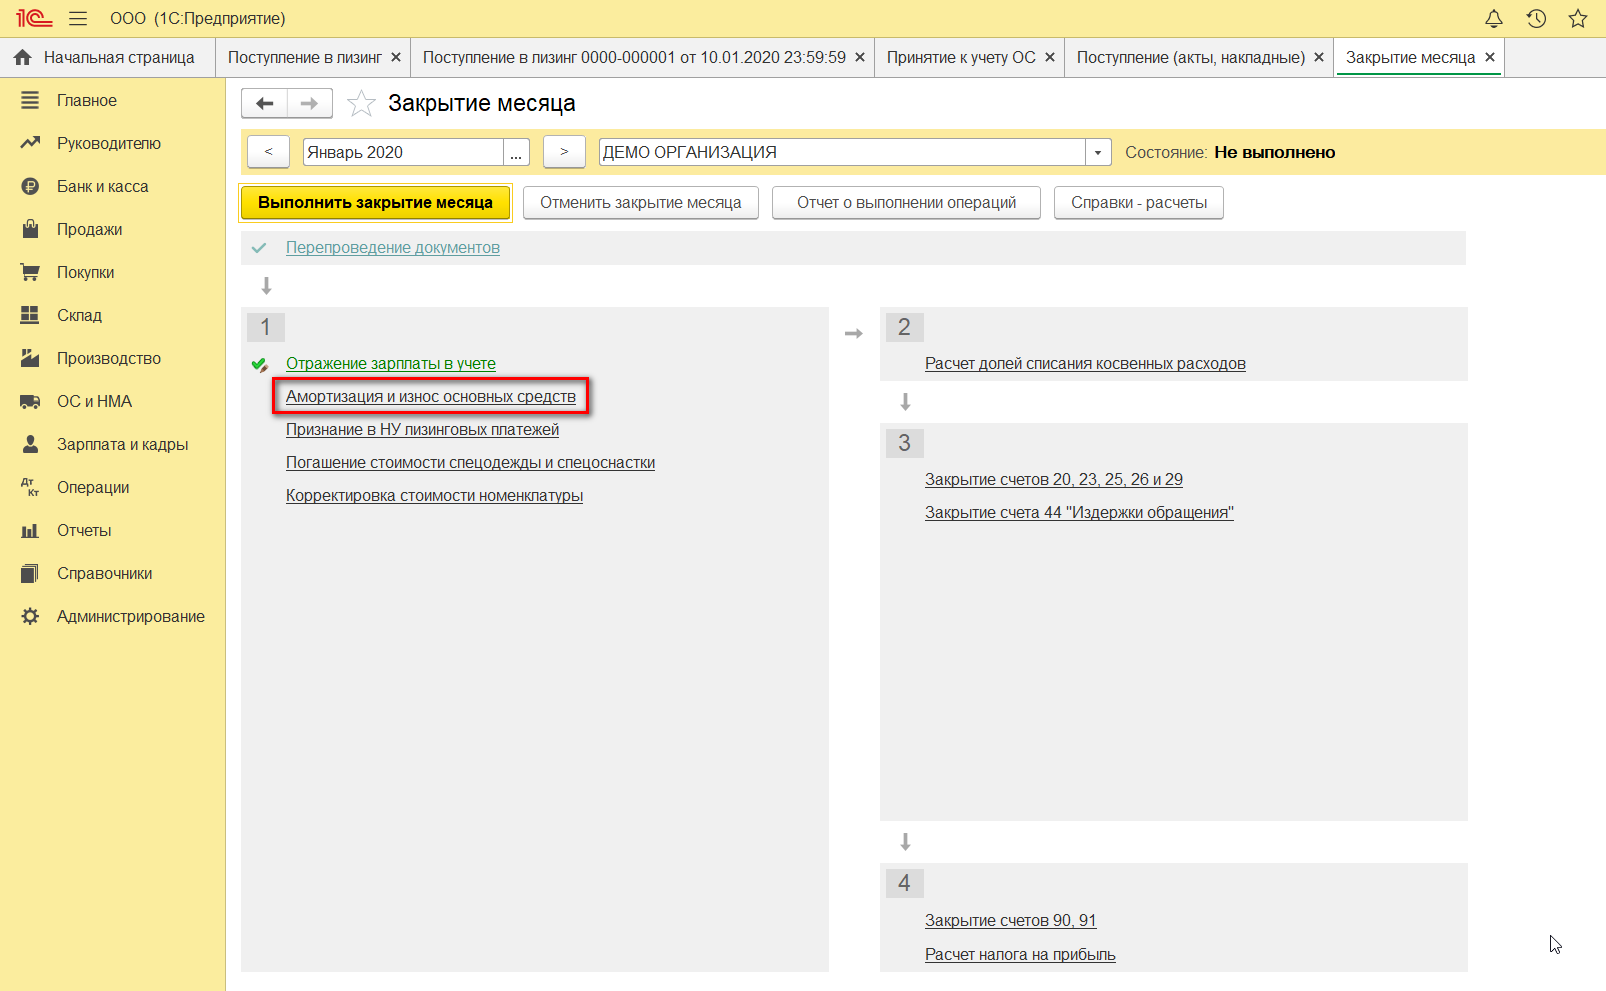This screenshot has width=1606, height=991.
Task: Click the favorites star in title bar
Action: point(1578,19)
